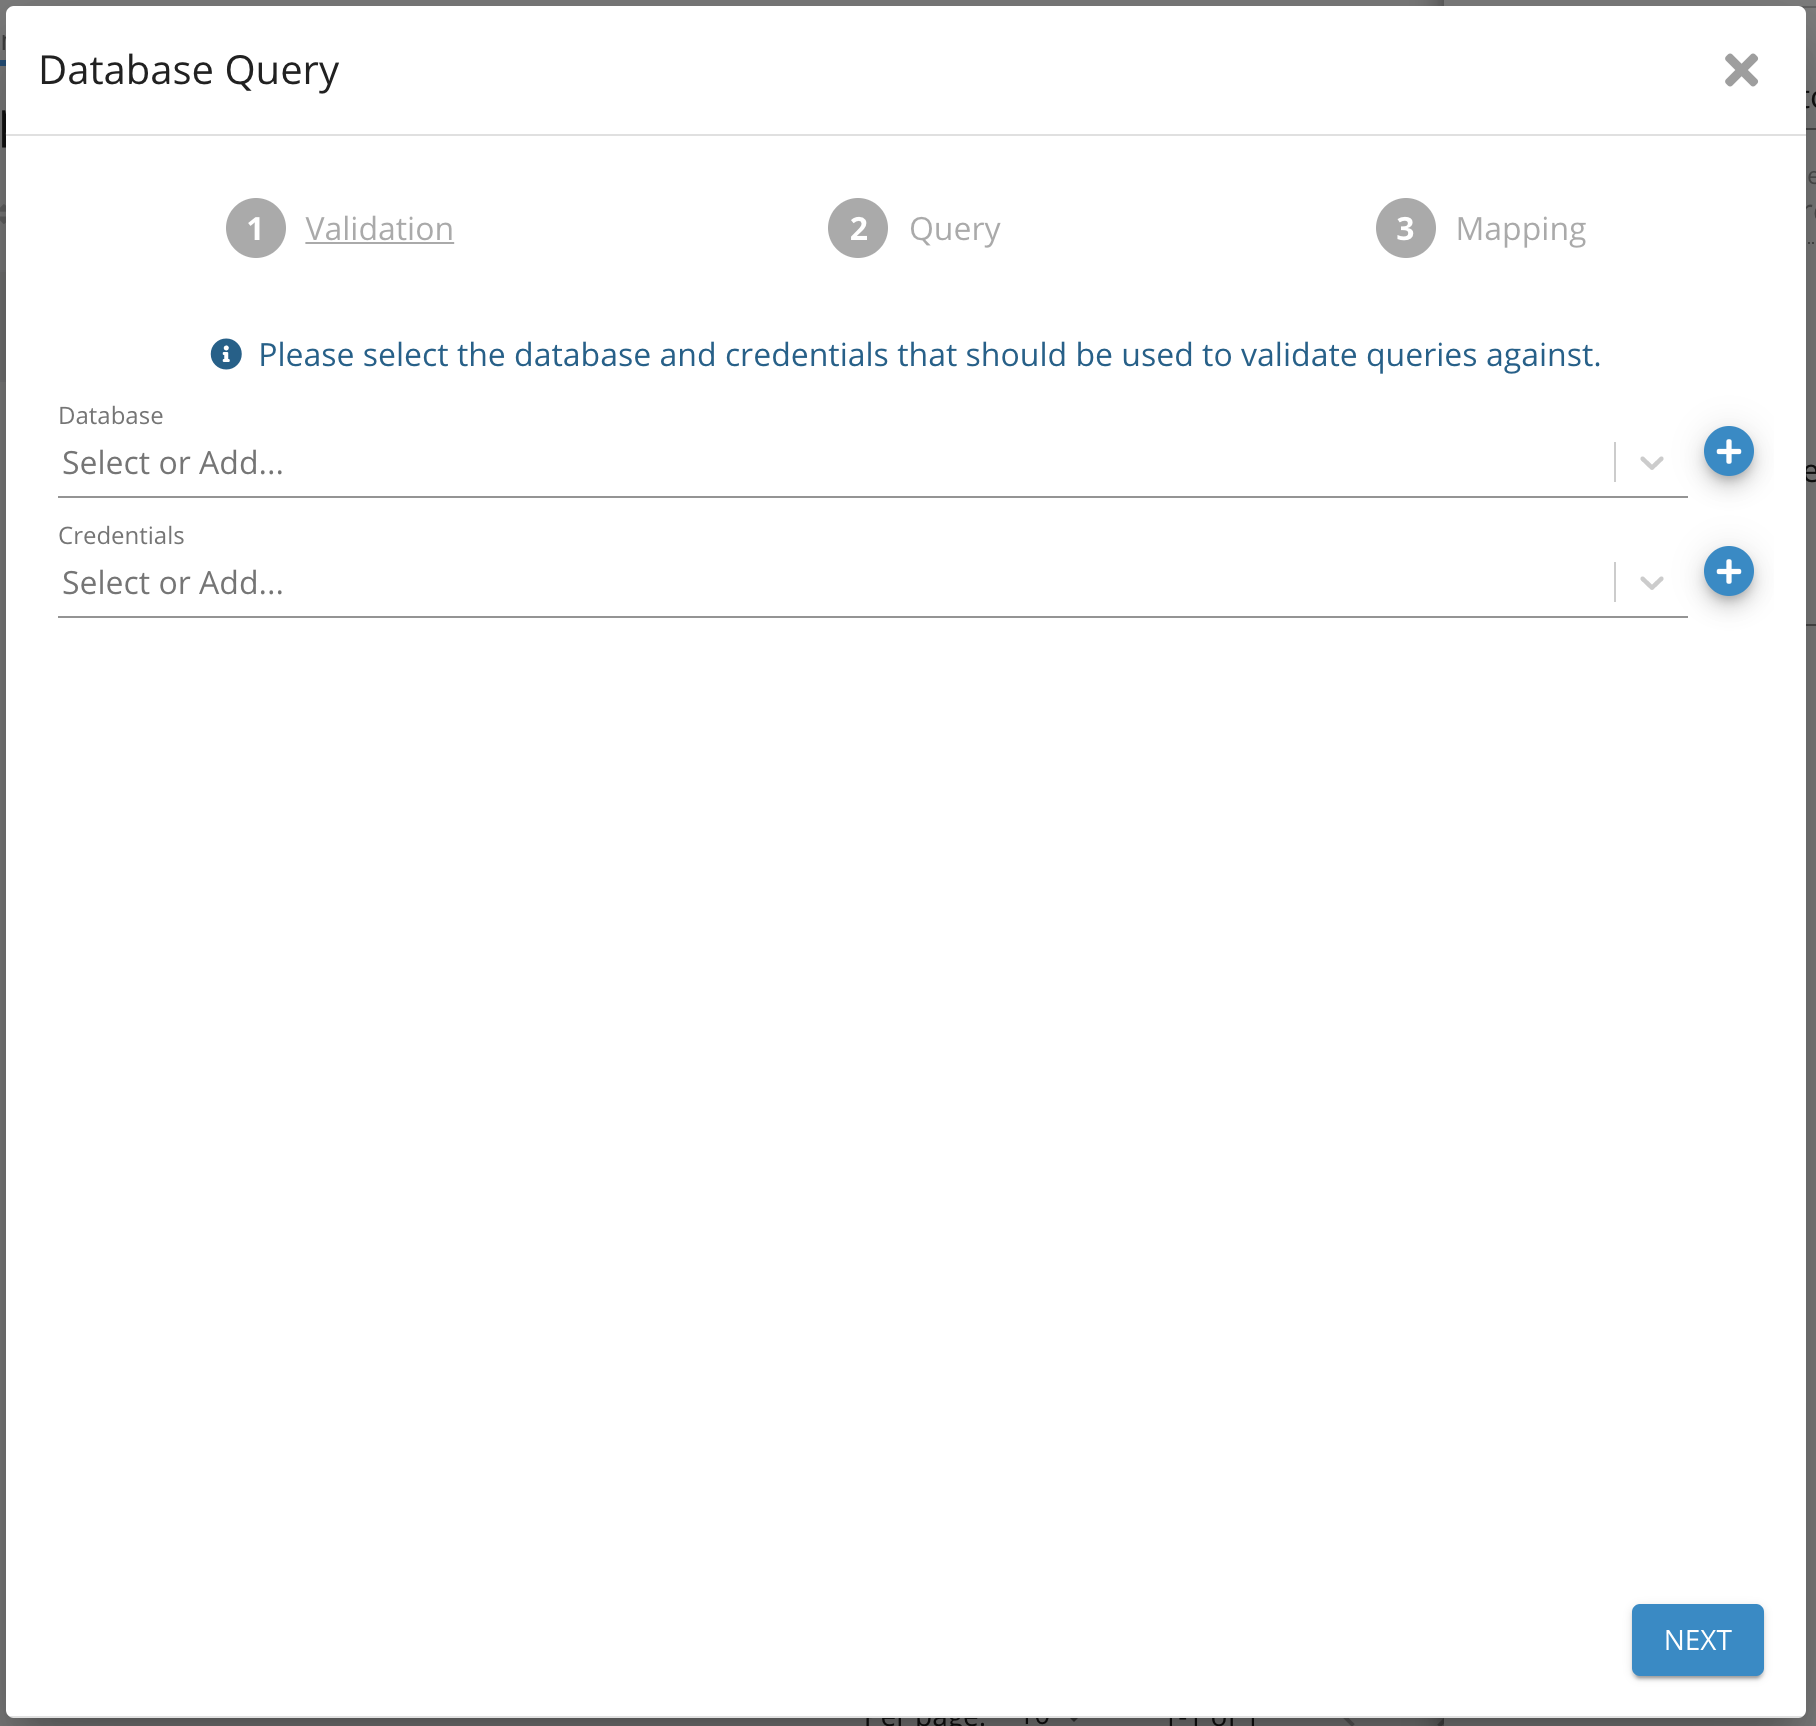This screenshot has width=1816, height=1726.
Task: Click the Credentials field label
Action: (121, 536)
